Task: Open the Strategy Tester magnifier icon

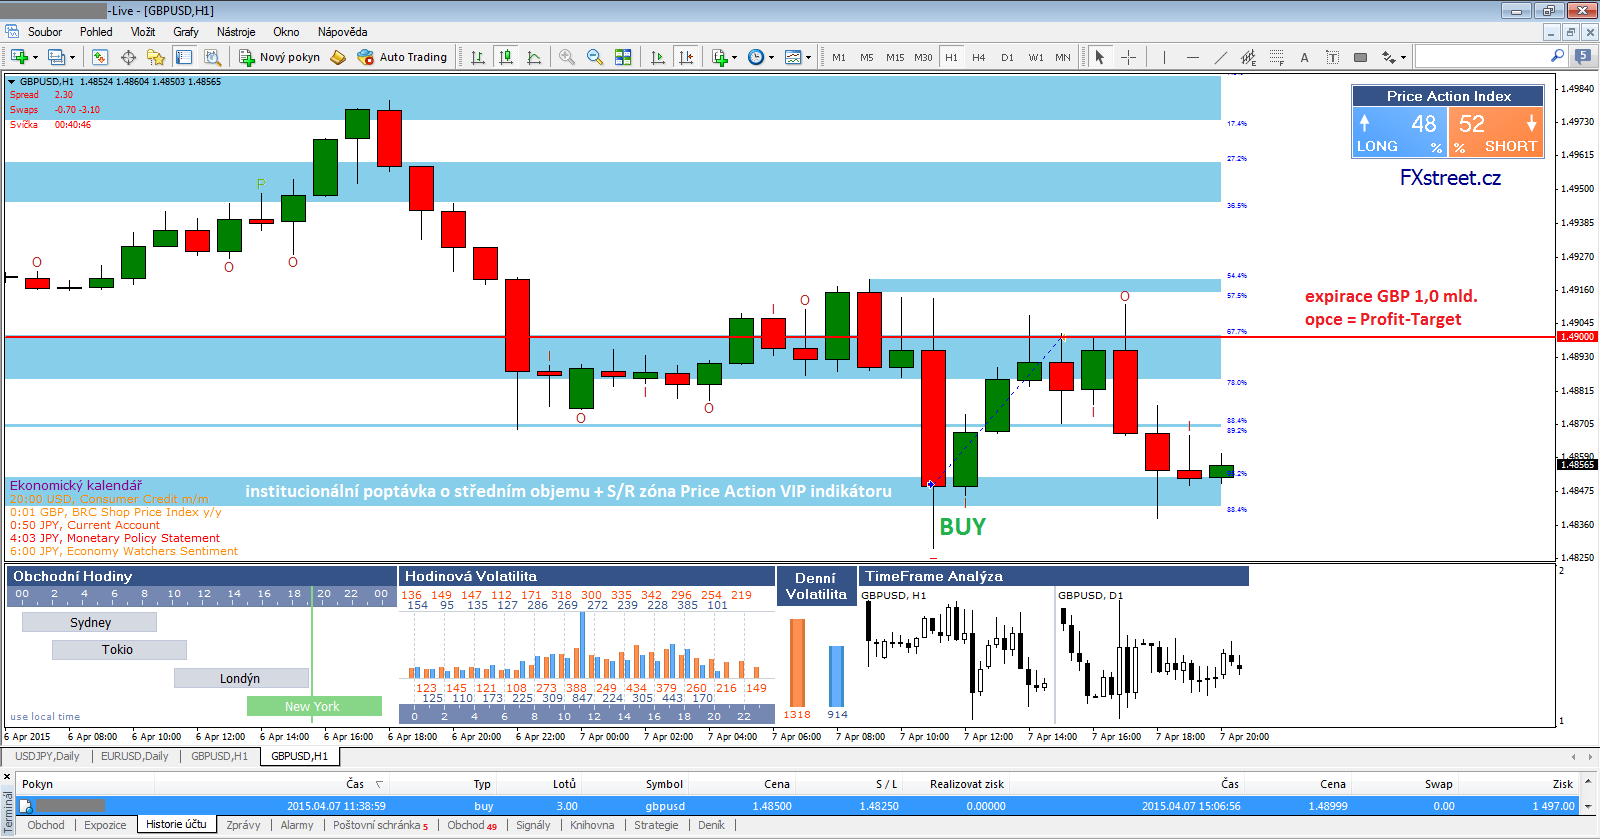Action: point(212,57)
